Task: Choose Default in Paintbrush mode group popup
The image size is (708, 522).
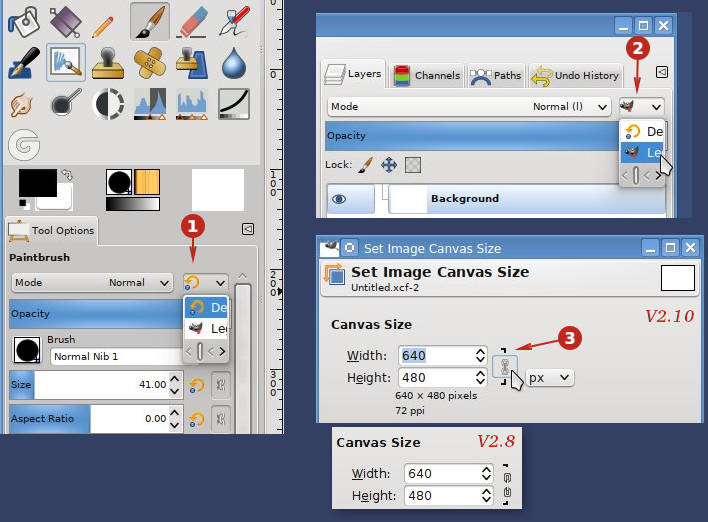Action: pos(207,308)
